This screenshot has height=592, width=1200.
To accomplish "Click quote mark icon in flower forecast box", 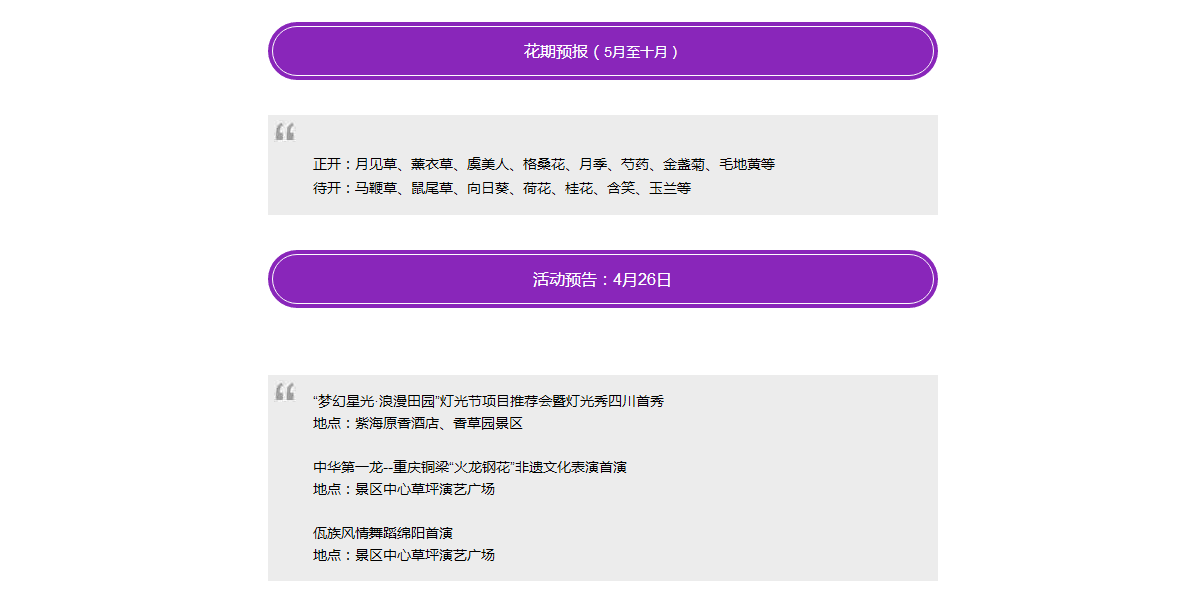I will (x=285, y=132).
